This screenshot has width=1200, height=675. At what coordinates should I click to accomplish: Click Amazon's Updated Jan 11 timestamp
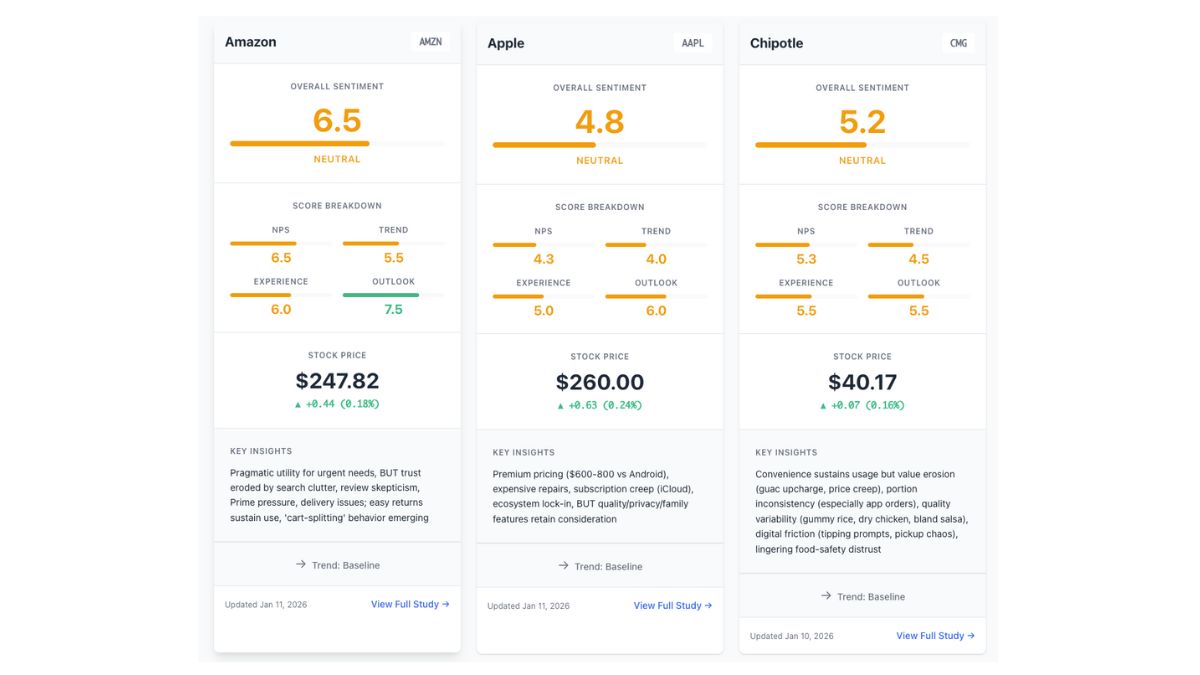click(x=266, y=604)
